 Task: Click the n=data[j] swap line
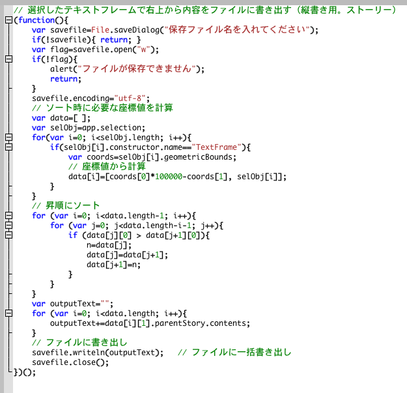coord(109,245)
